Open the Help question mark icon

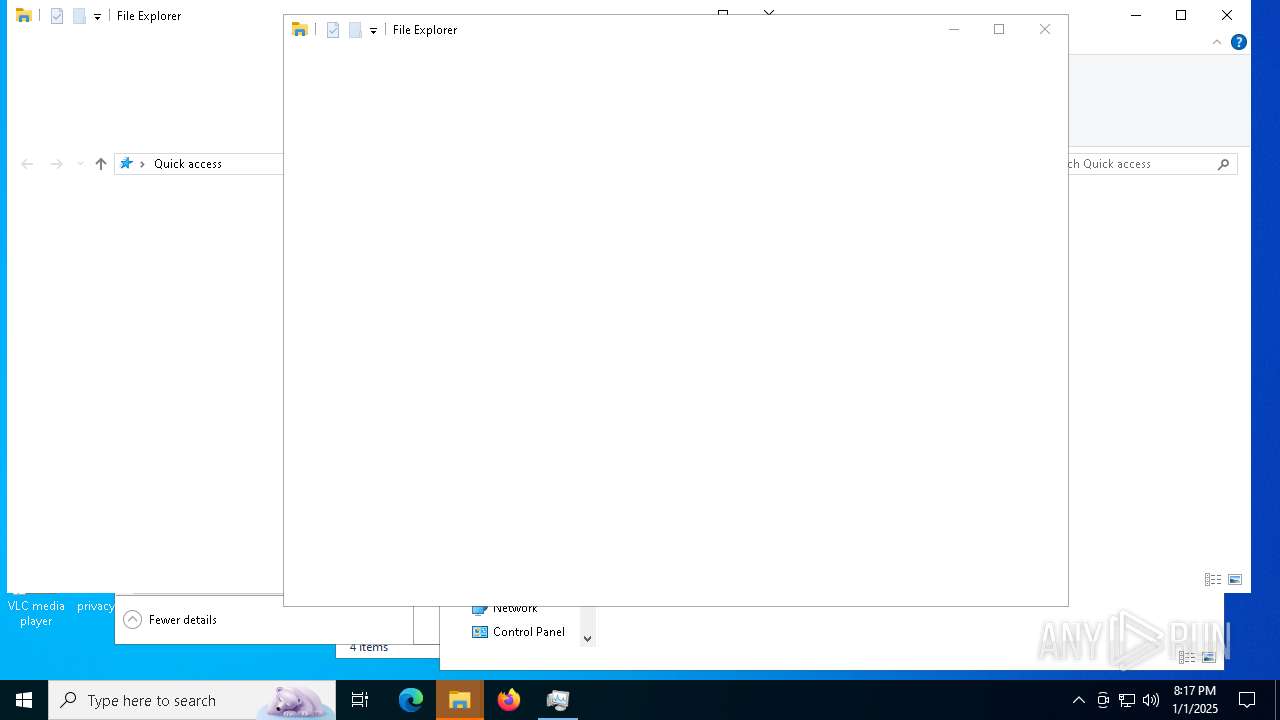[x=1239, y=42]
